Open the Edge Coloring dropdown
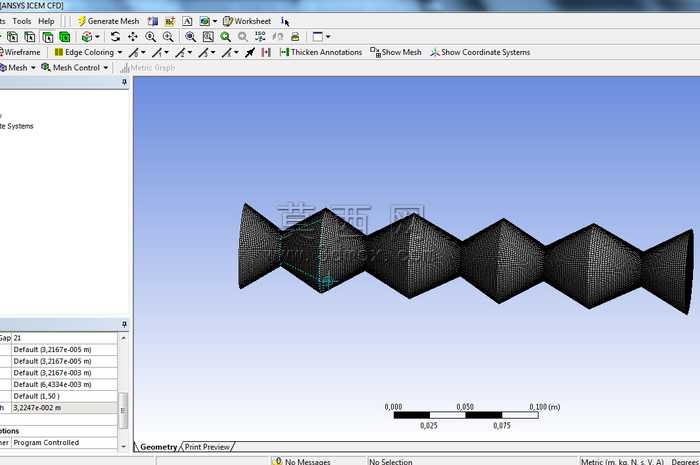 click(x=88, y=52)
